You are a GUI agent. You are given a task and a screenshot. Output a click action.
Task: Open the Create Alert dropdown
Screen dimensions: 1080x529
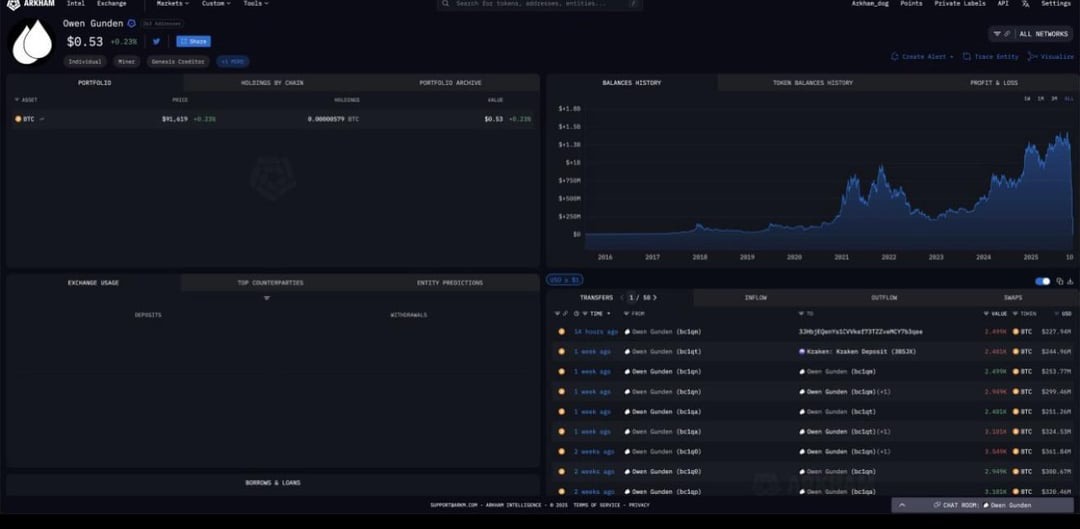click(922, 56)
